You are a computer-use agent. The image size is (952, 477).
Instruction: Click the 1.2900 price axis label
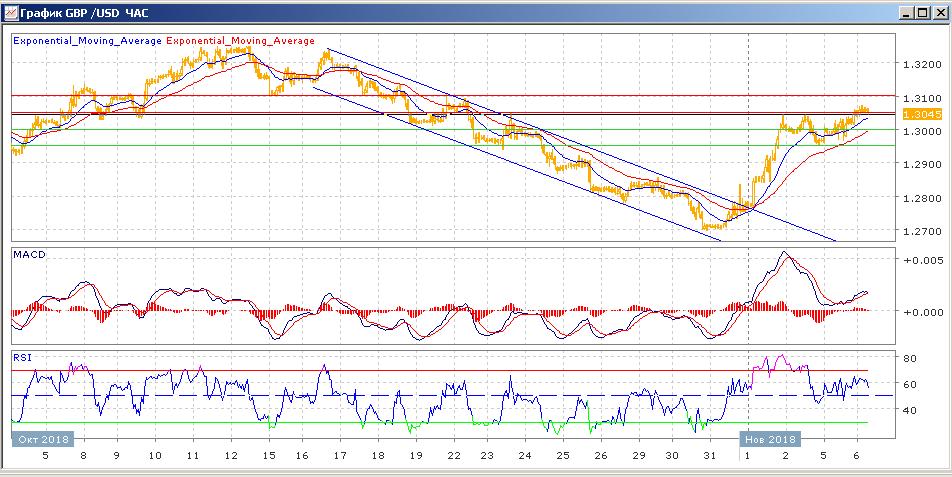[x=923, y=164]
